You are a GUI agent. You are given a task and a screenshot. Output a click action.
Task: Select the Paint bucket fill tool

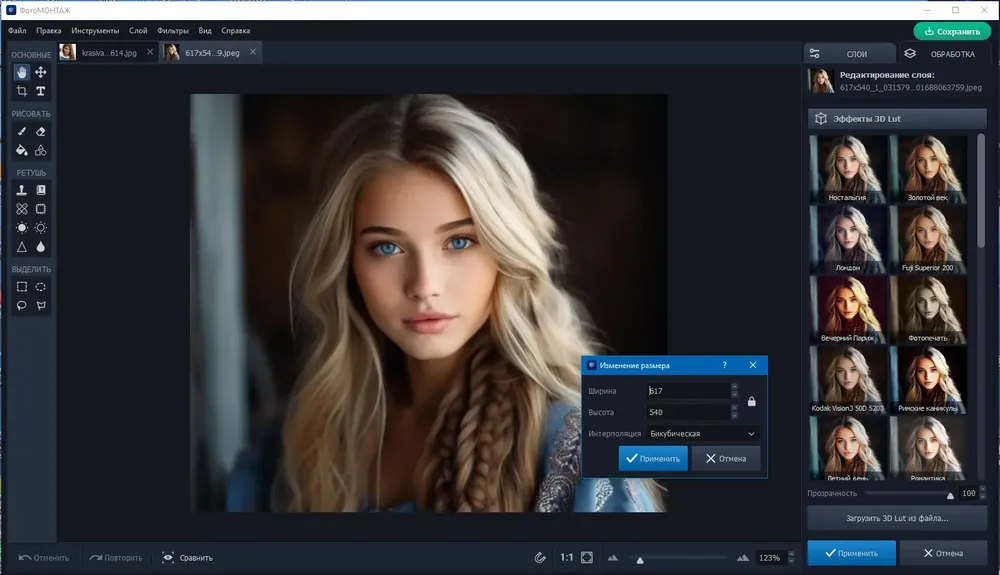[22, 150]
